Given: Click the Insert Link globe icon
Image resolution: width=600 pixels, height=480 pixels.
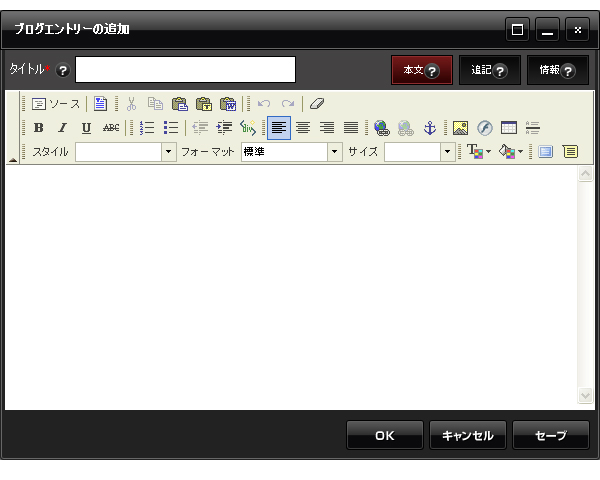Looking at the screenshot, I should point(382,128).
